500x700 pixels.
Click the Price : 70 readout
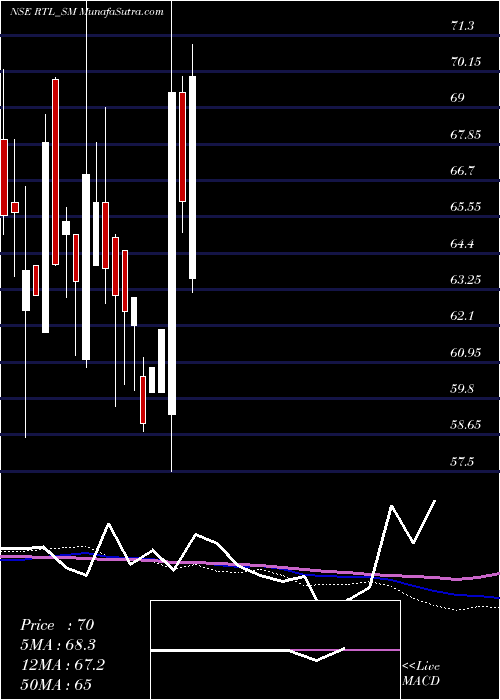coord(57,625)
